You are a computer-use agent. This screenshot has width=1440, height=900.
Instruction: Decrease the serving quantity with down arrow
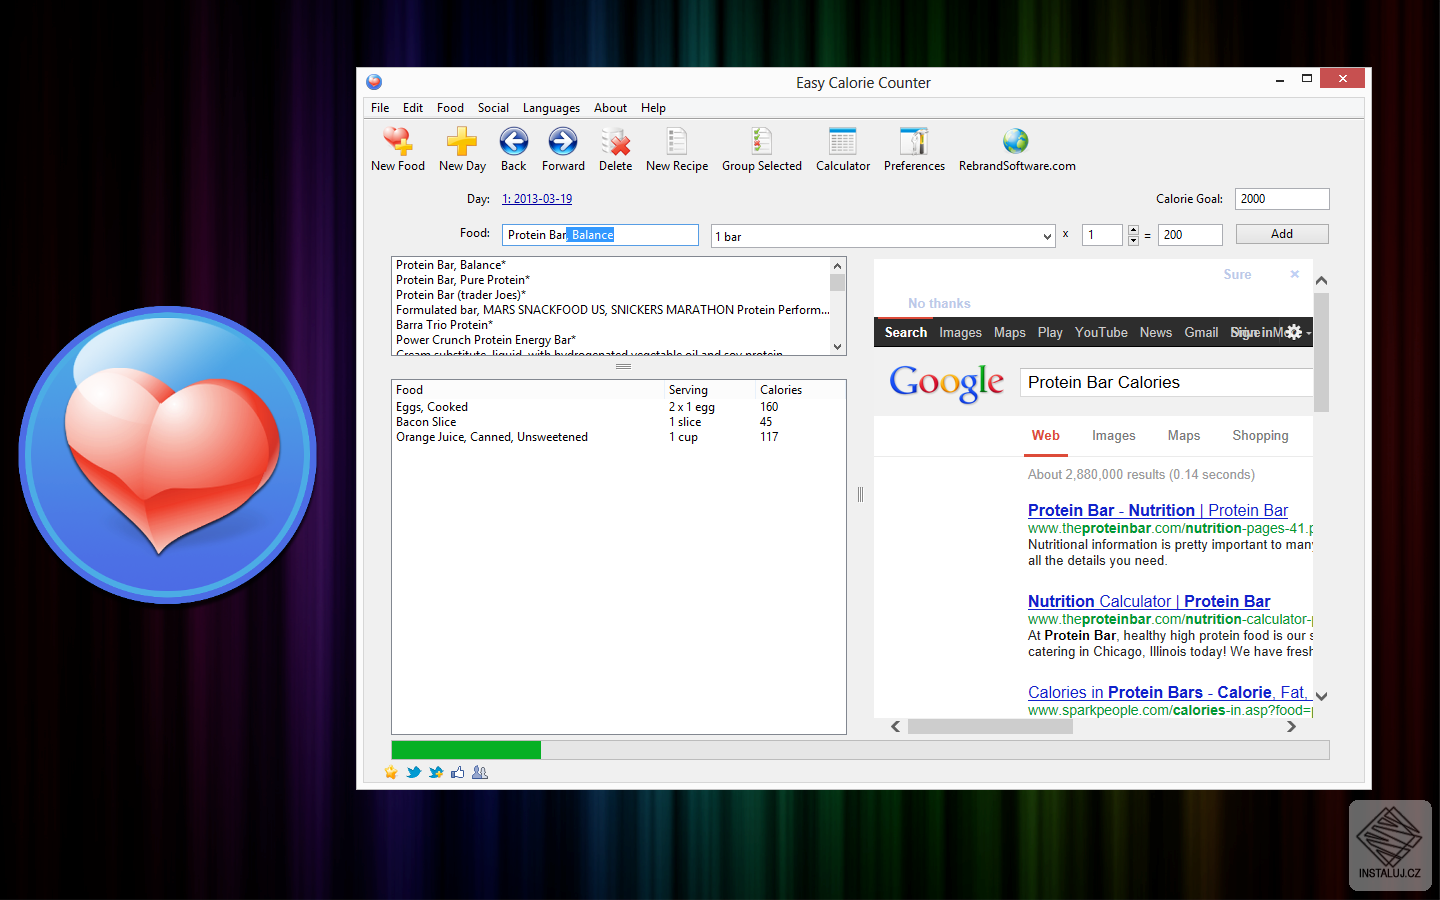tap(1133, 240)
